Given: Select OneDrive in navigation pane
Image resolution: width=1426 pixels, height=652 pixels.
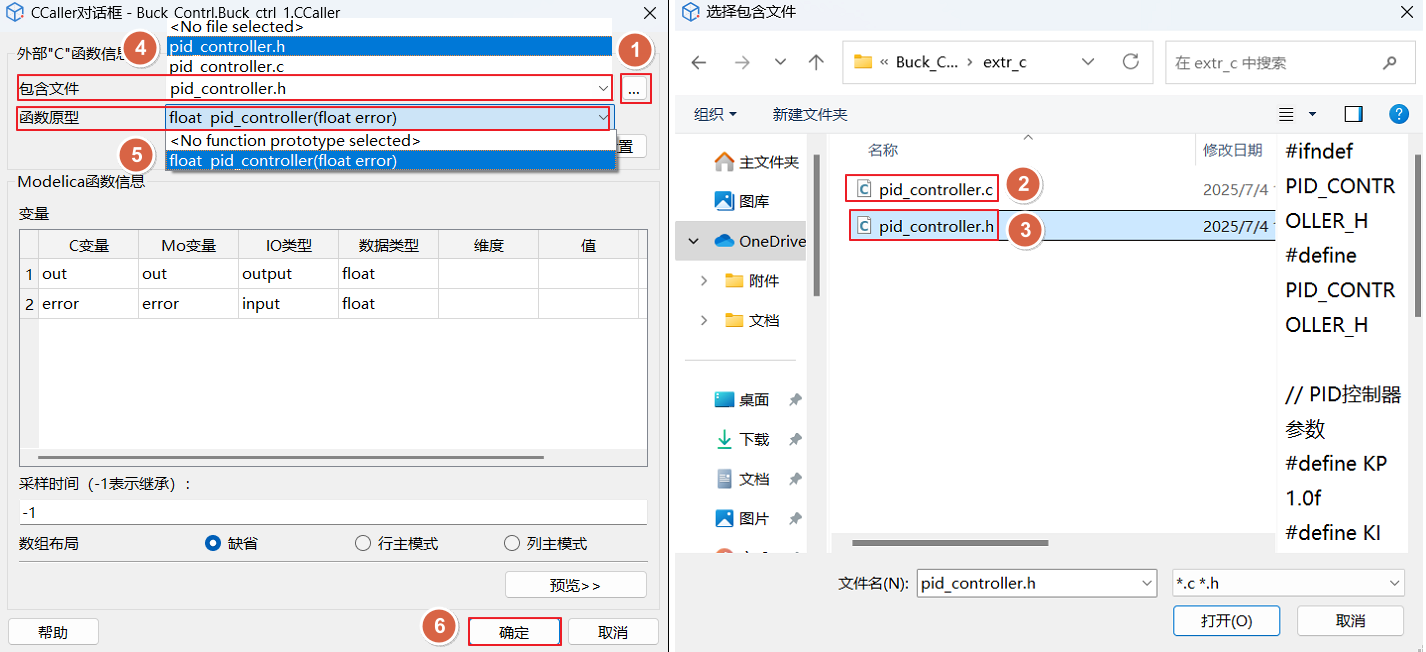Looking at the screenshot, I should 760,241.
